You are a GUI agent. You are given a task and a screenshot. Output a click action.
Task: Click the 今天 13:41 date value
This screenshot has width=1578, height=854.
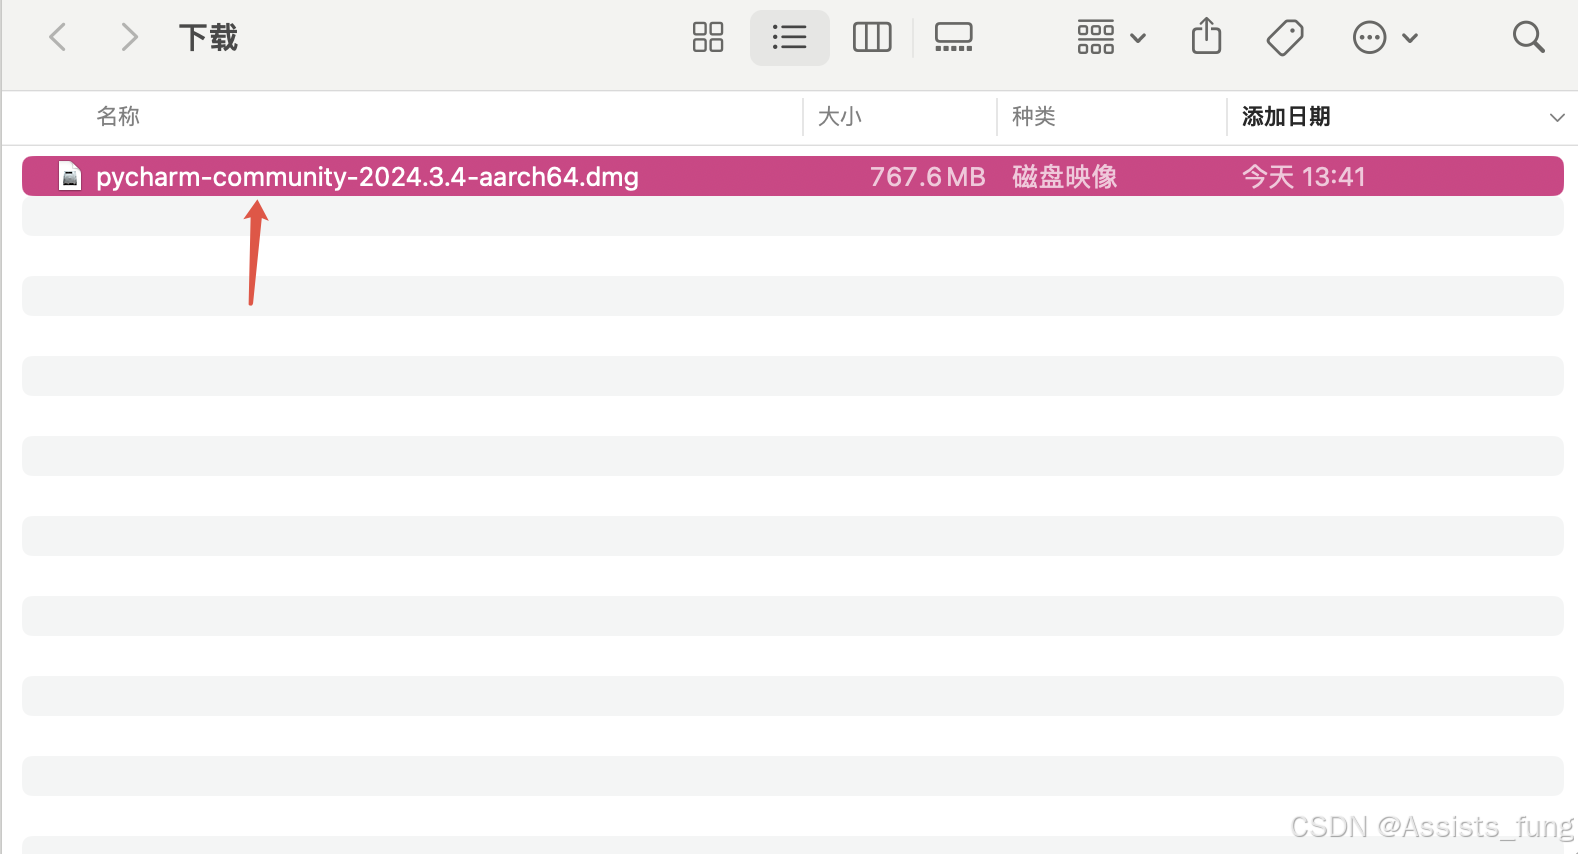[1303, 177]
